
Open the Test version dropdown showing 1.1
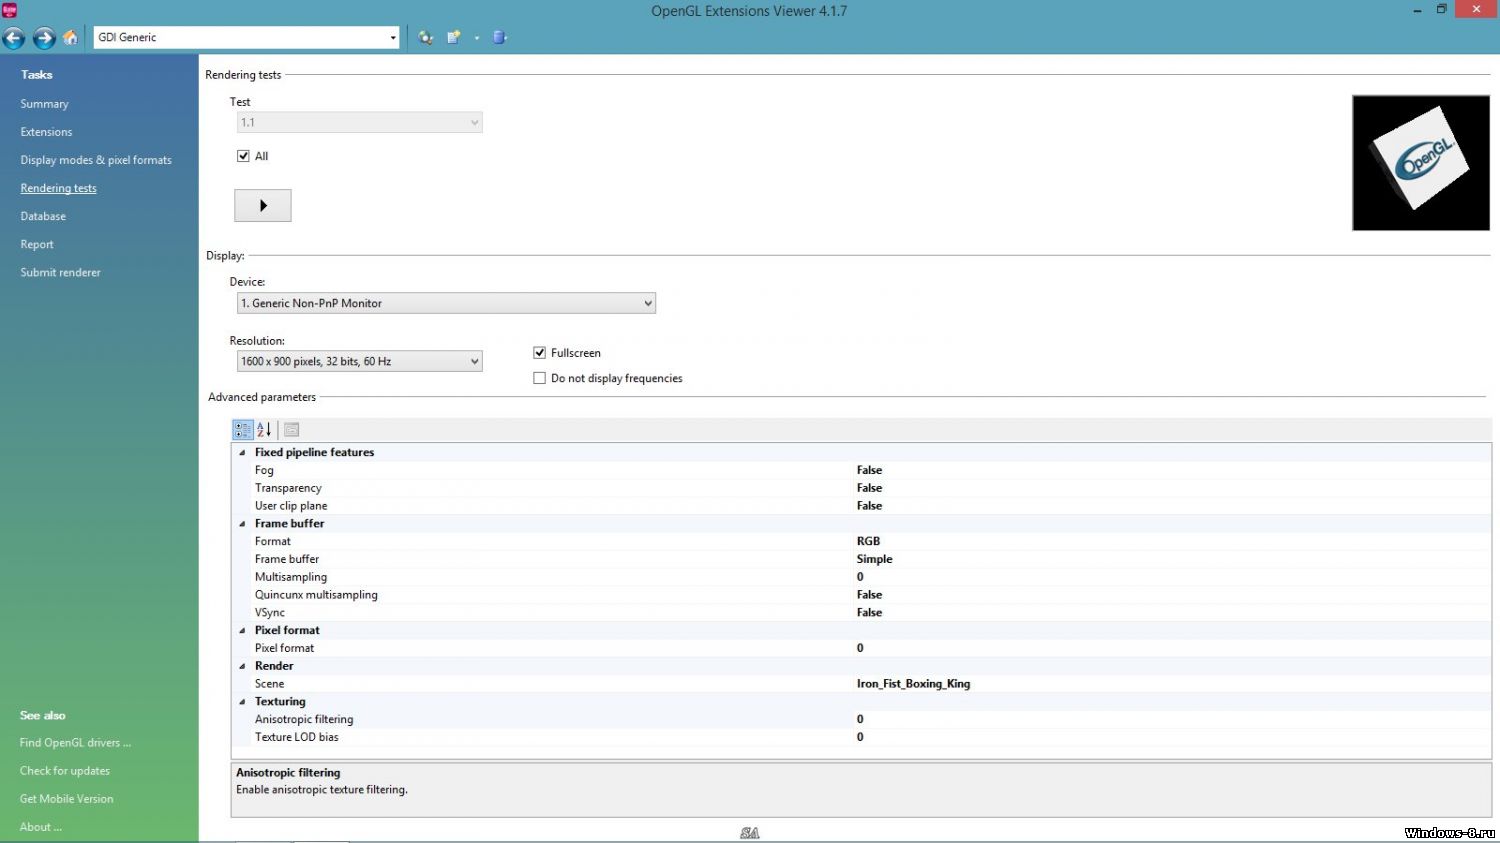[x=360, y=122]
